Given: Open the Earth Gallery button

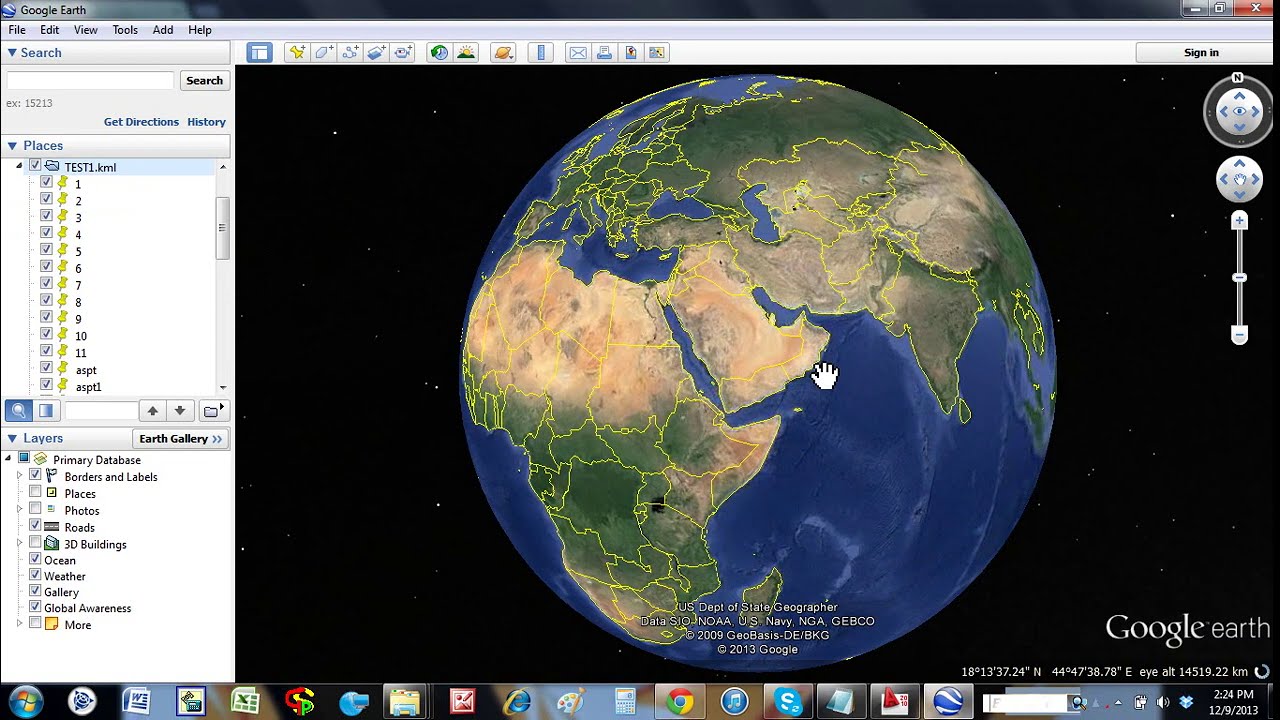Looking at the screenshot, I should [x=180, y=439].
